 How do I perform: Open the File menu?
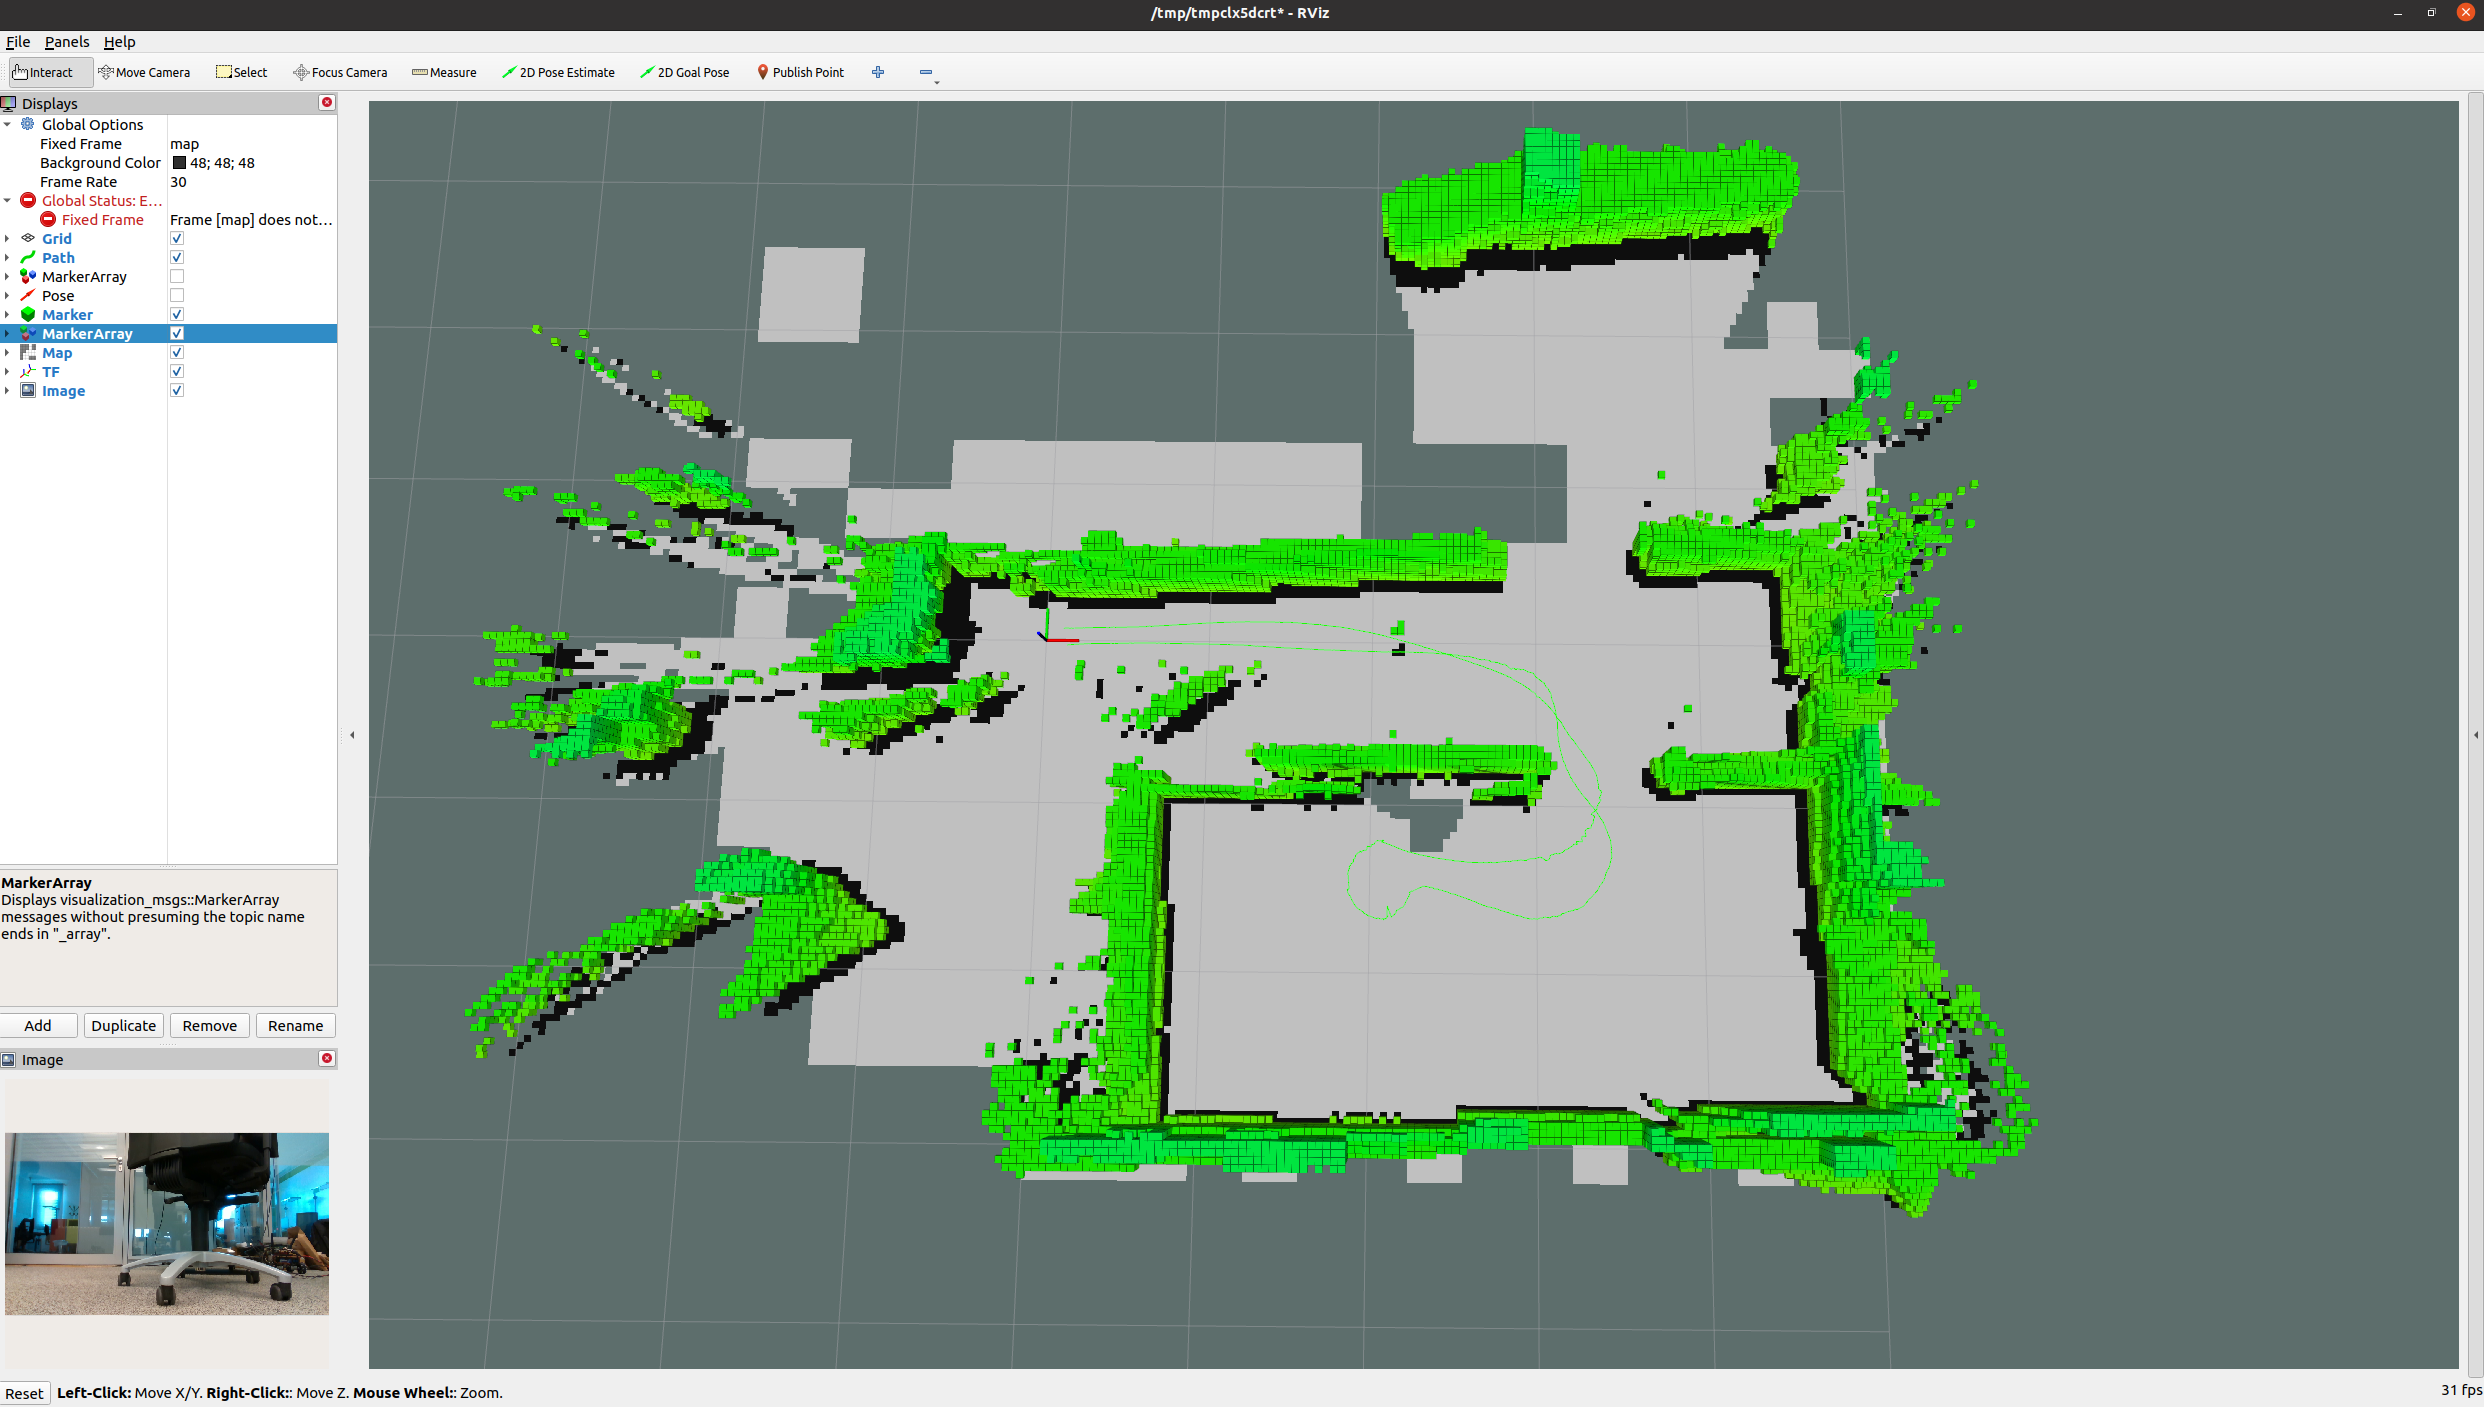18,42
